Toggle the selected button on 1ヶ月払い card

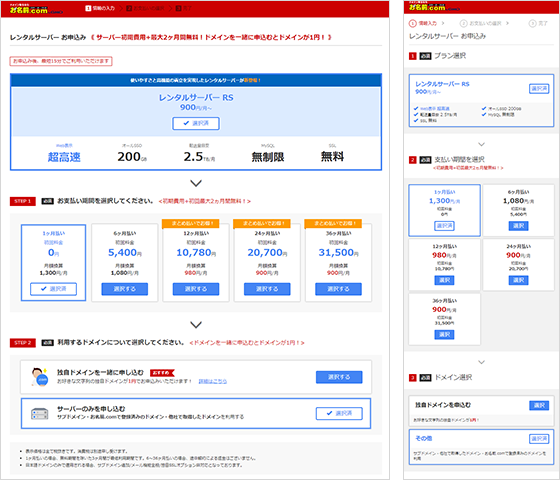(x=53, y=289)
